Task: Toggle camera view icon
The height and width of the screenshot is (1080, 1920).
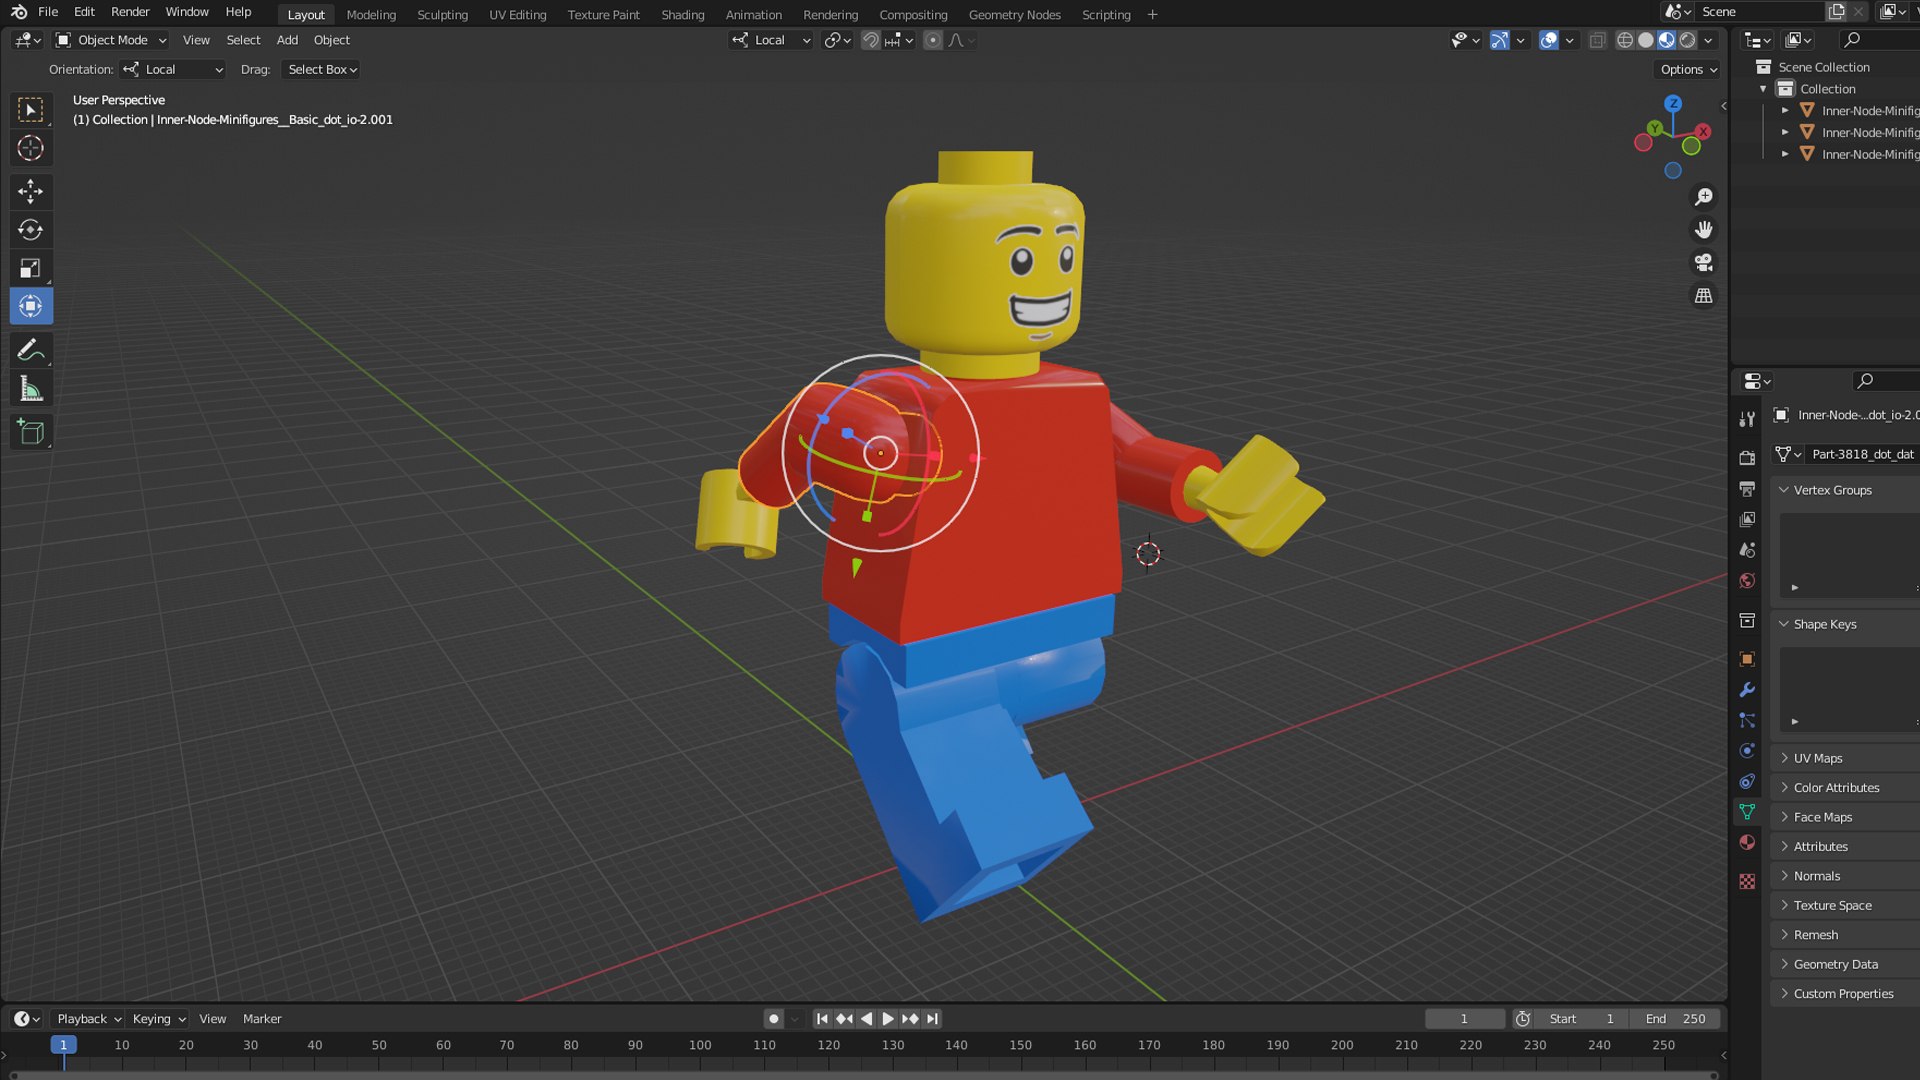Action: pyautogui.click(x=1704, y=263)
